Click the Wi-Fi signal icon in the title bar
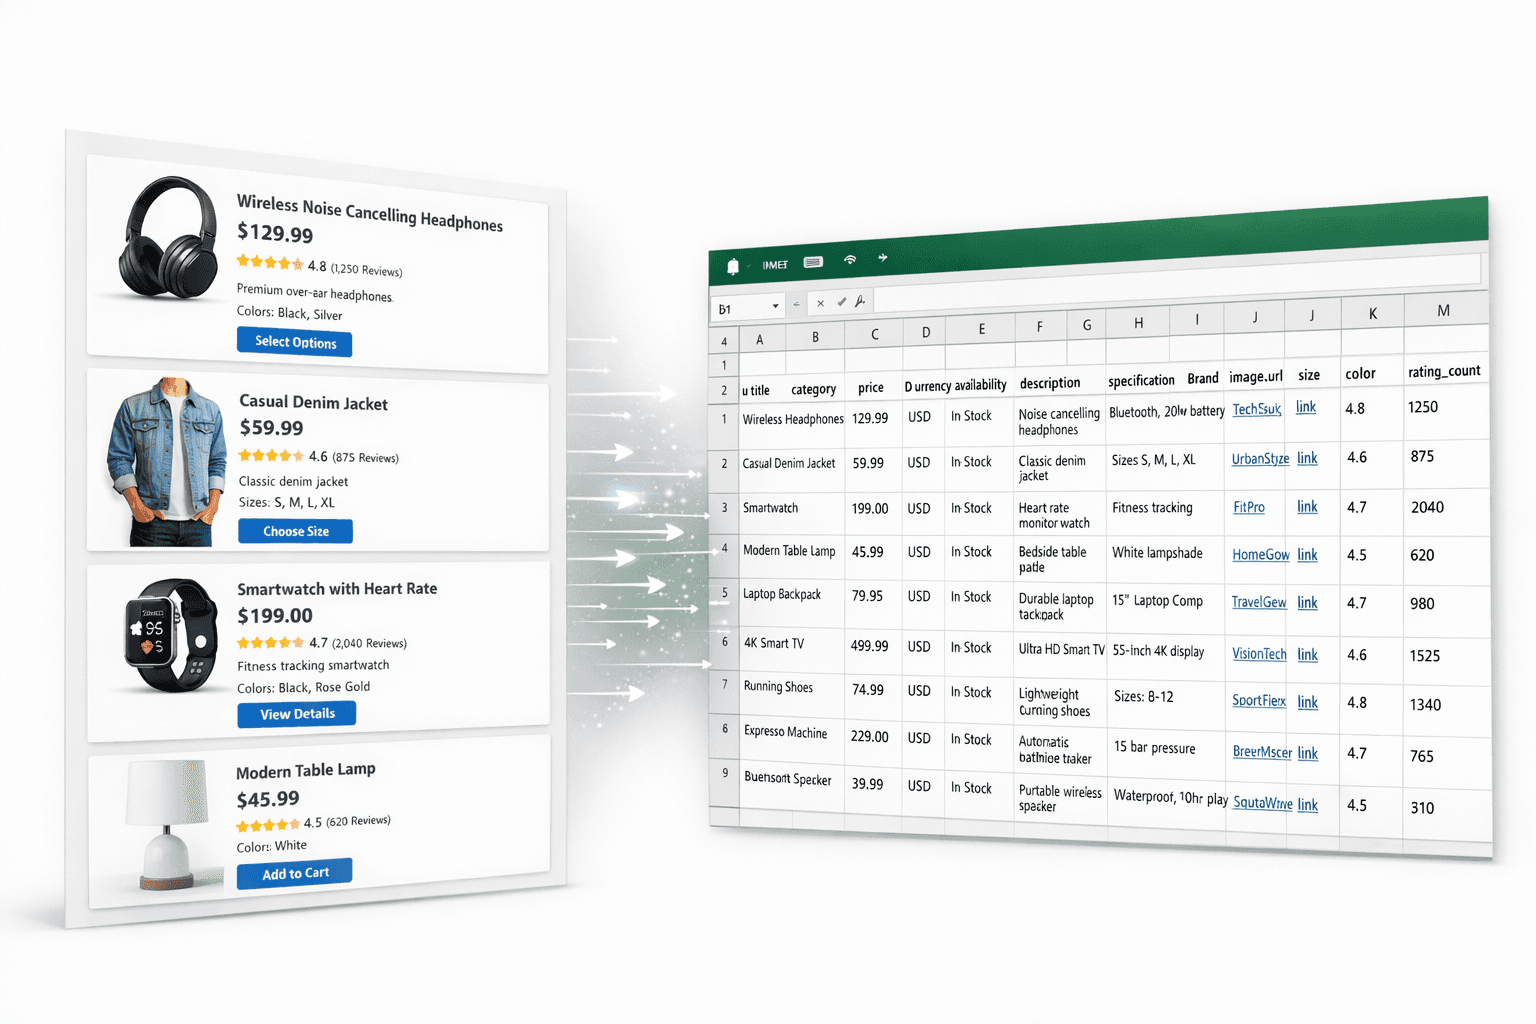Screen dimensions: 1536x1024 click(850, 259)
